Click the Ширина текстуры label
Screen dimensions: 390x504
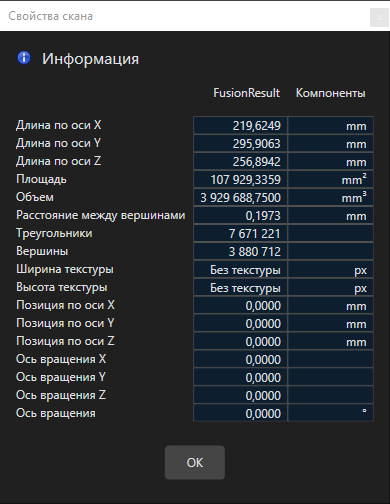click(65, 269)
